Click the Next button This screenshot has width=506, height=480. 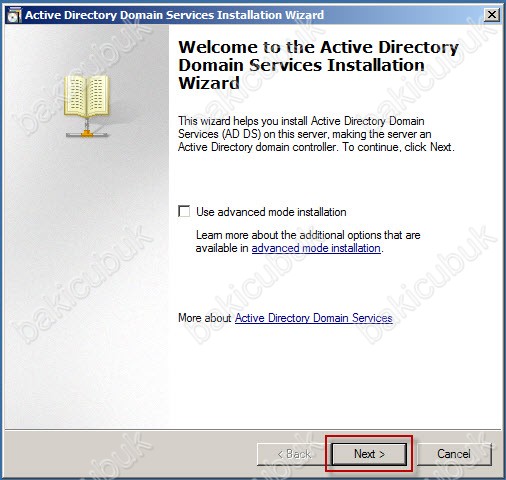pos(369,454)
